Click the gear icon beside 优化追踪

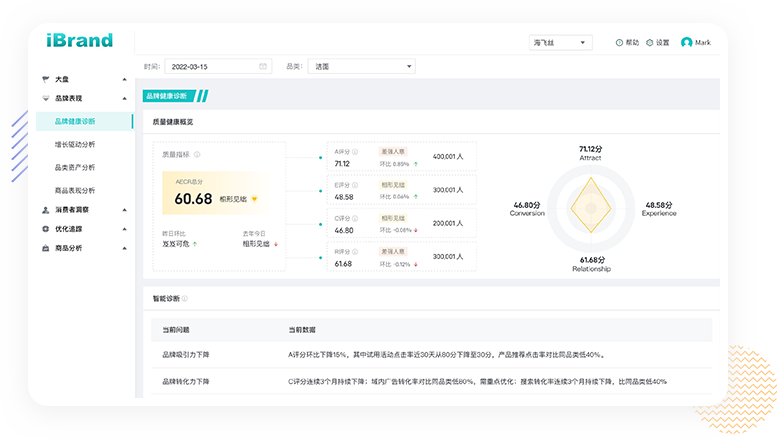click(x=46, y=229)
